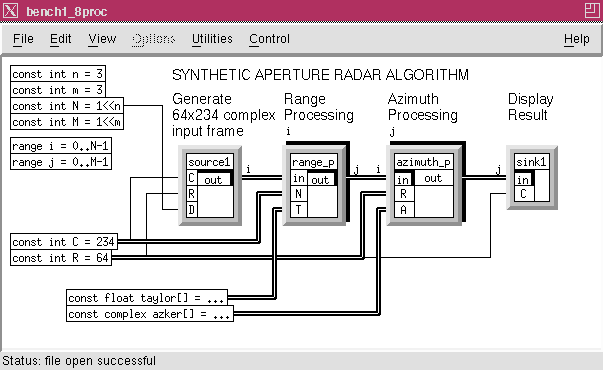Open the Control menu
This screenshot has height=370, width=603.
coord(269,39)
